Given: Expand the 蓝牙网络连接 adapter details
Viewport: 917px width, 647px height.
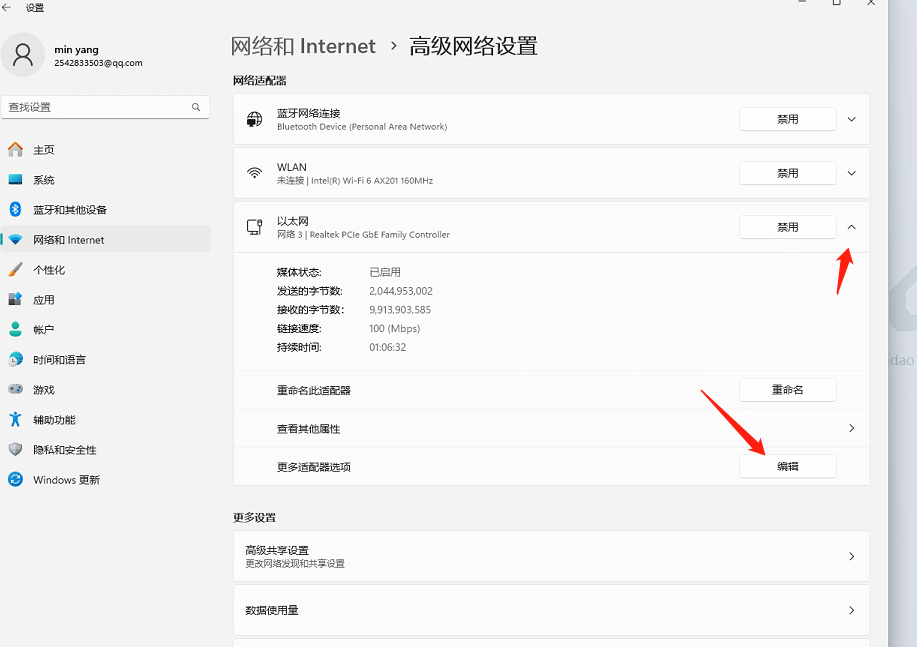Looking at the screenshot, I should pos(851,119).
